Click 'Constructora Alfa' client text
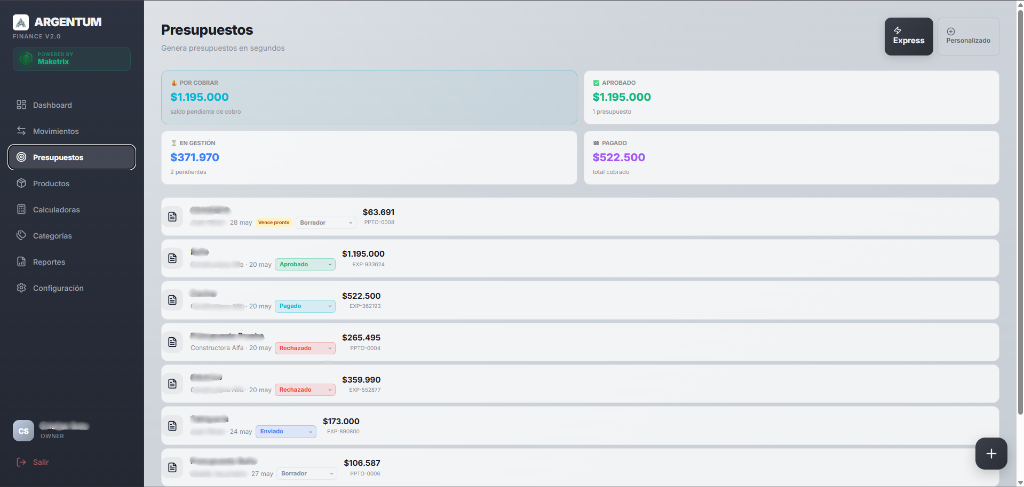This screenshot has width=1024, height=487. coord(217,348)
